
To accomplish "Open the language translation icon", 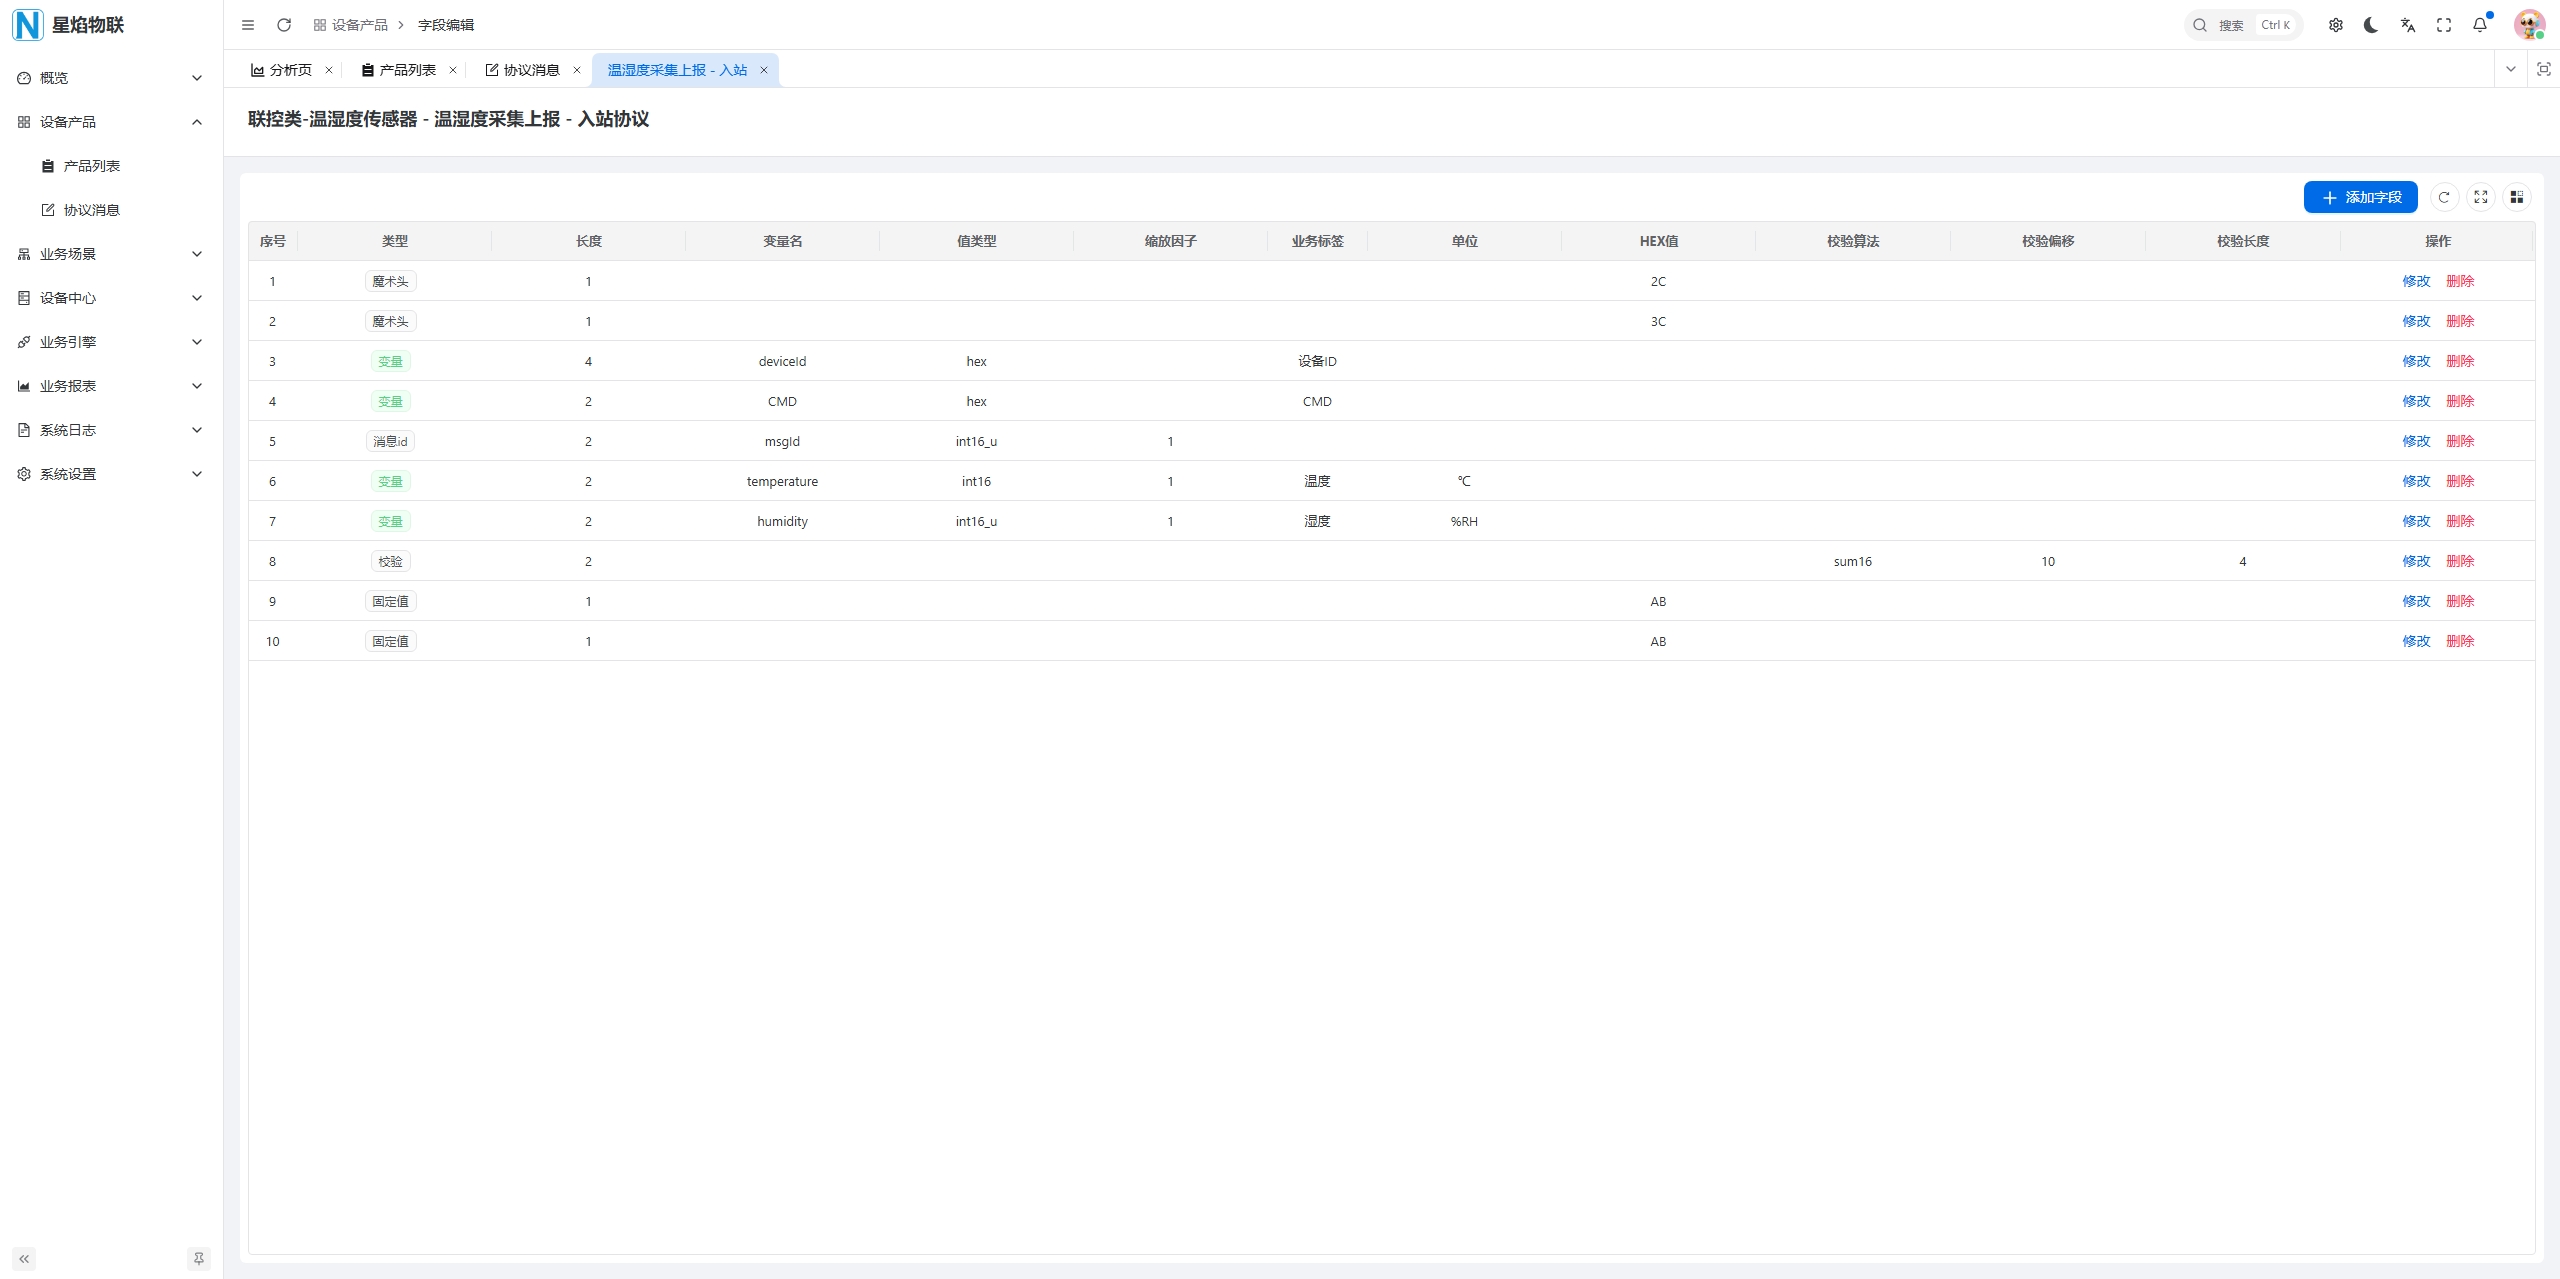I will point(2407,25).
